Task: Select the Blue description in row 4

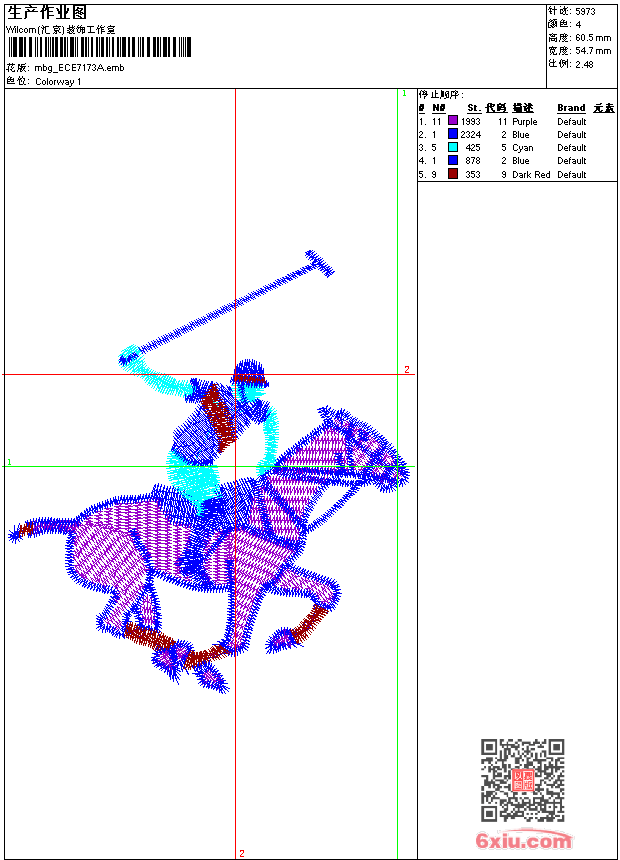Action: [521, 161]
